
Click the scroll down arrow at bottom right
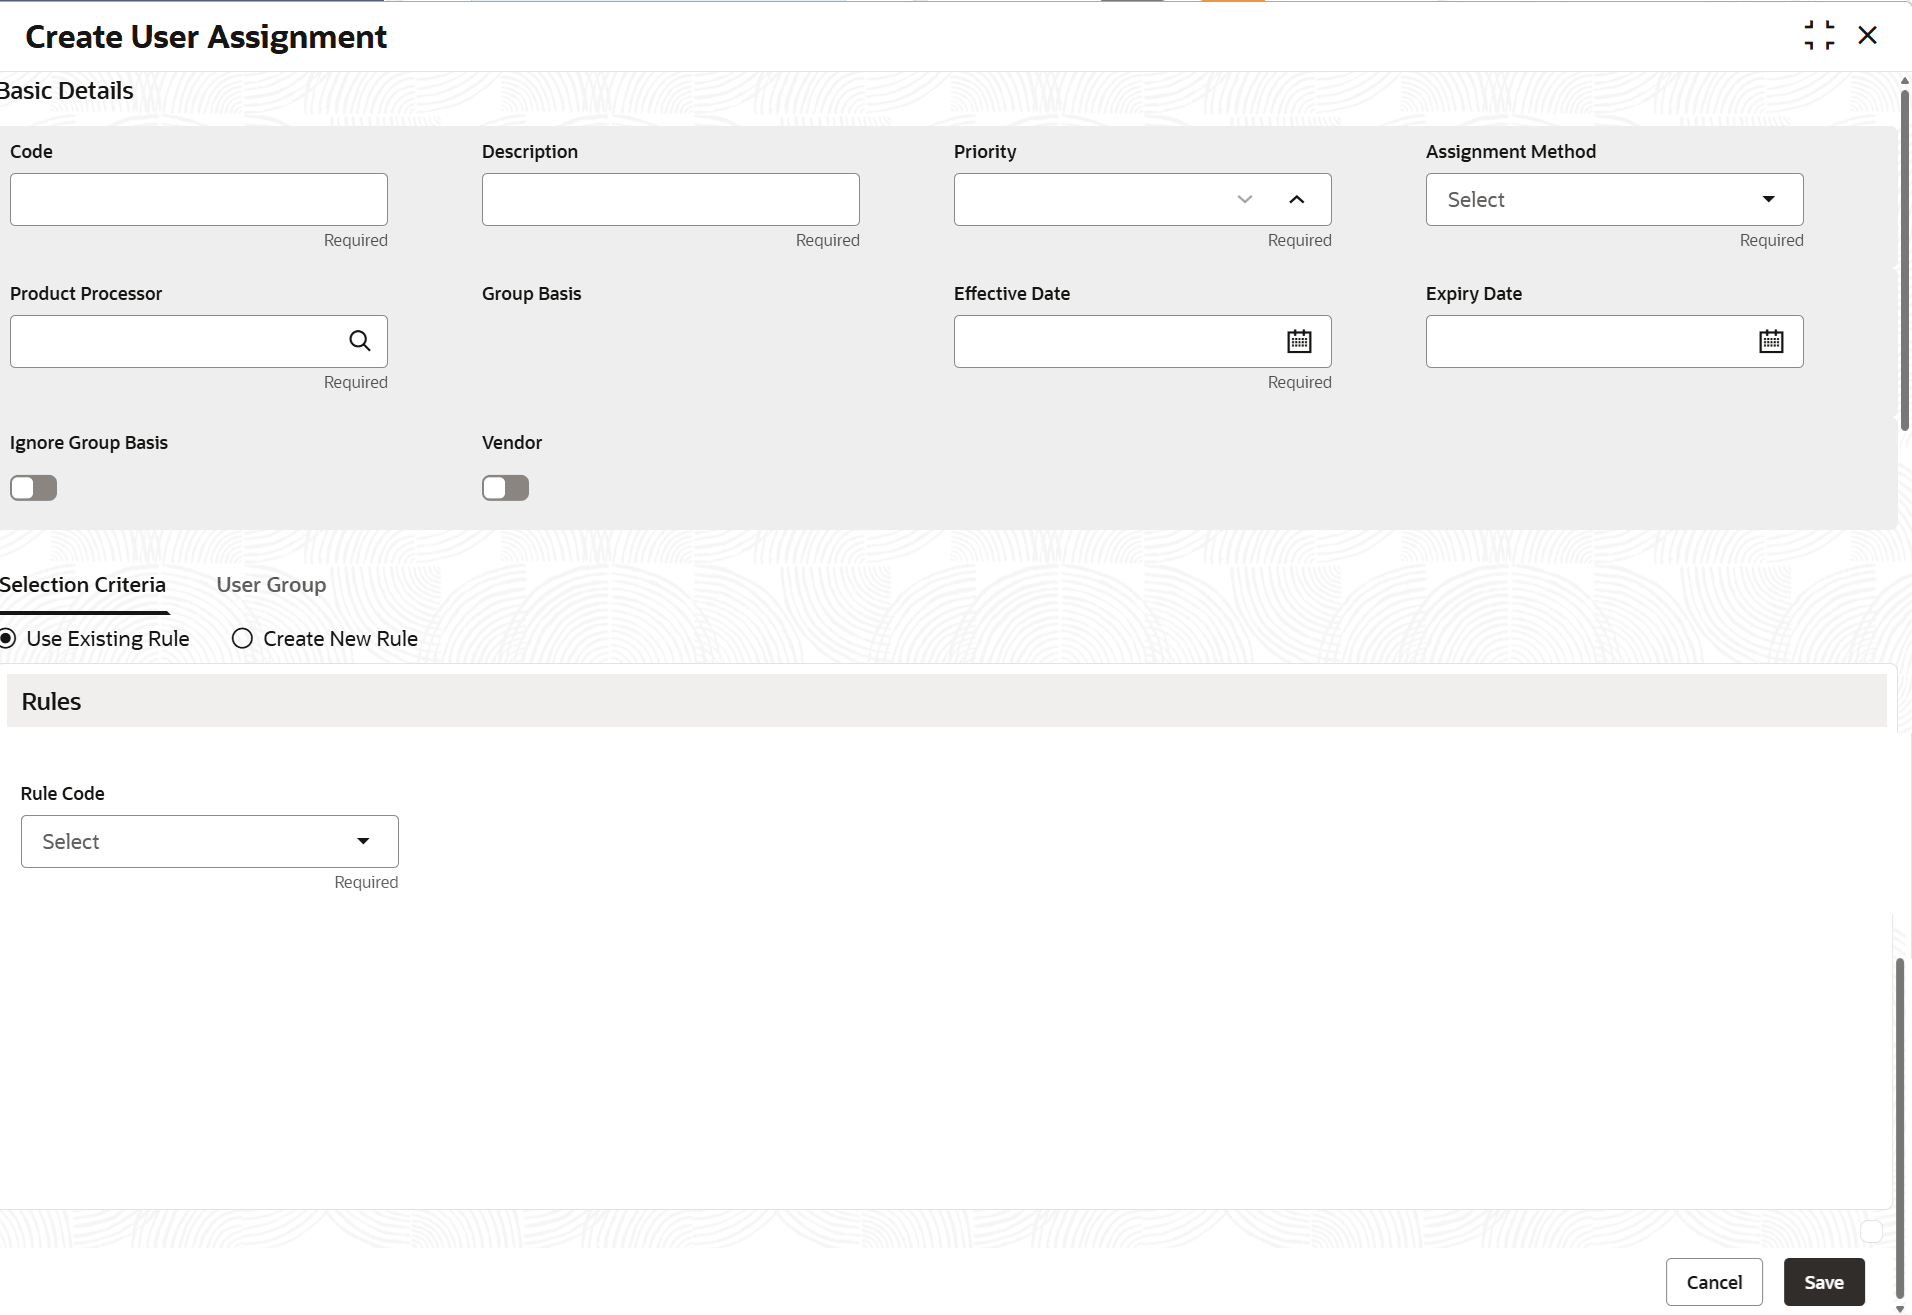click(x=1900, y=1308)
